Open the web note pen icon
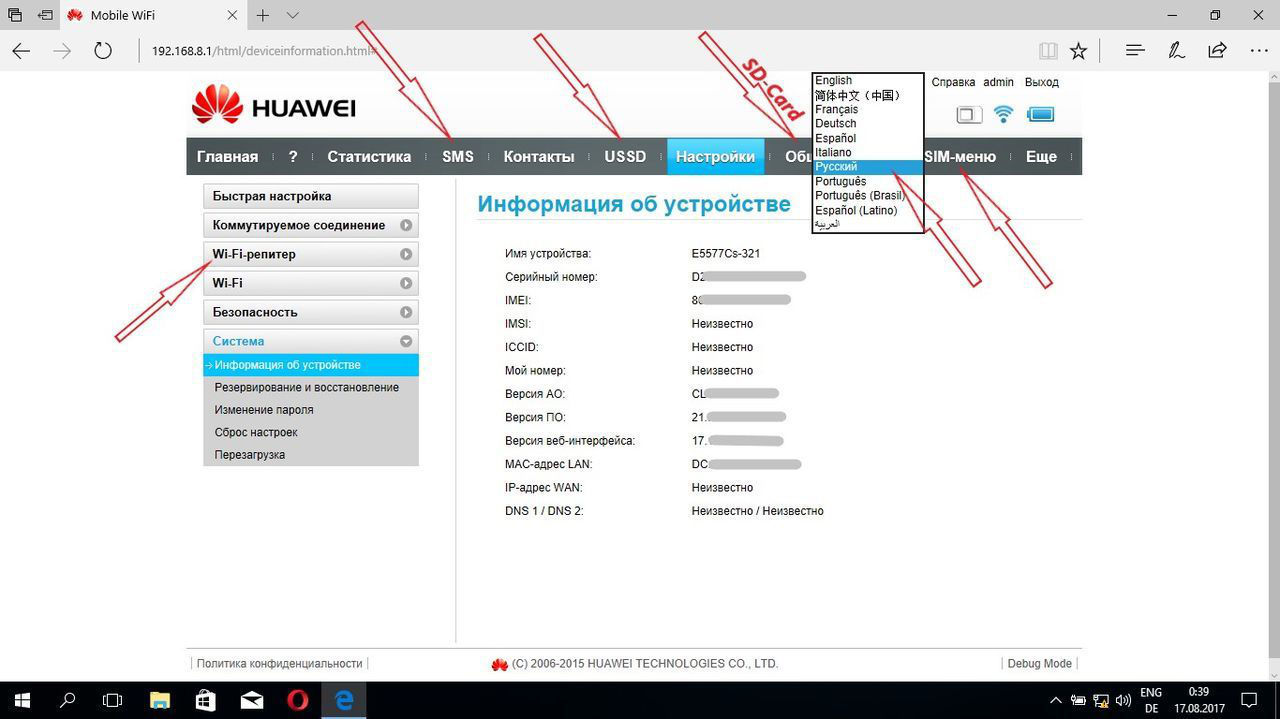Screen dimensions: 1280x719 pos(1176,50)
